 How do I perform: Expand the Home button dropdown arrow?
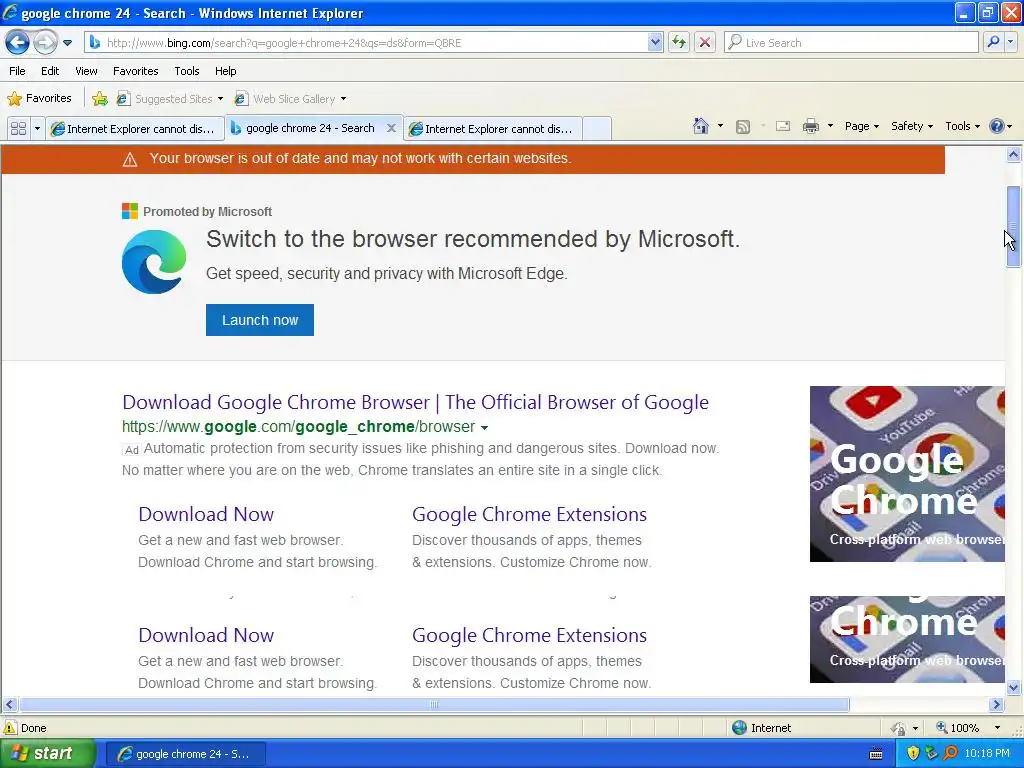pos(720,126)
